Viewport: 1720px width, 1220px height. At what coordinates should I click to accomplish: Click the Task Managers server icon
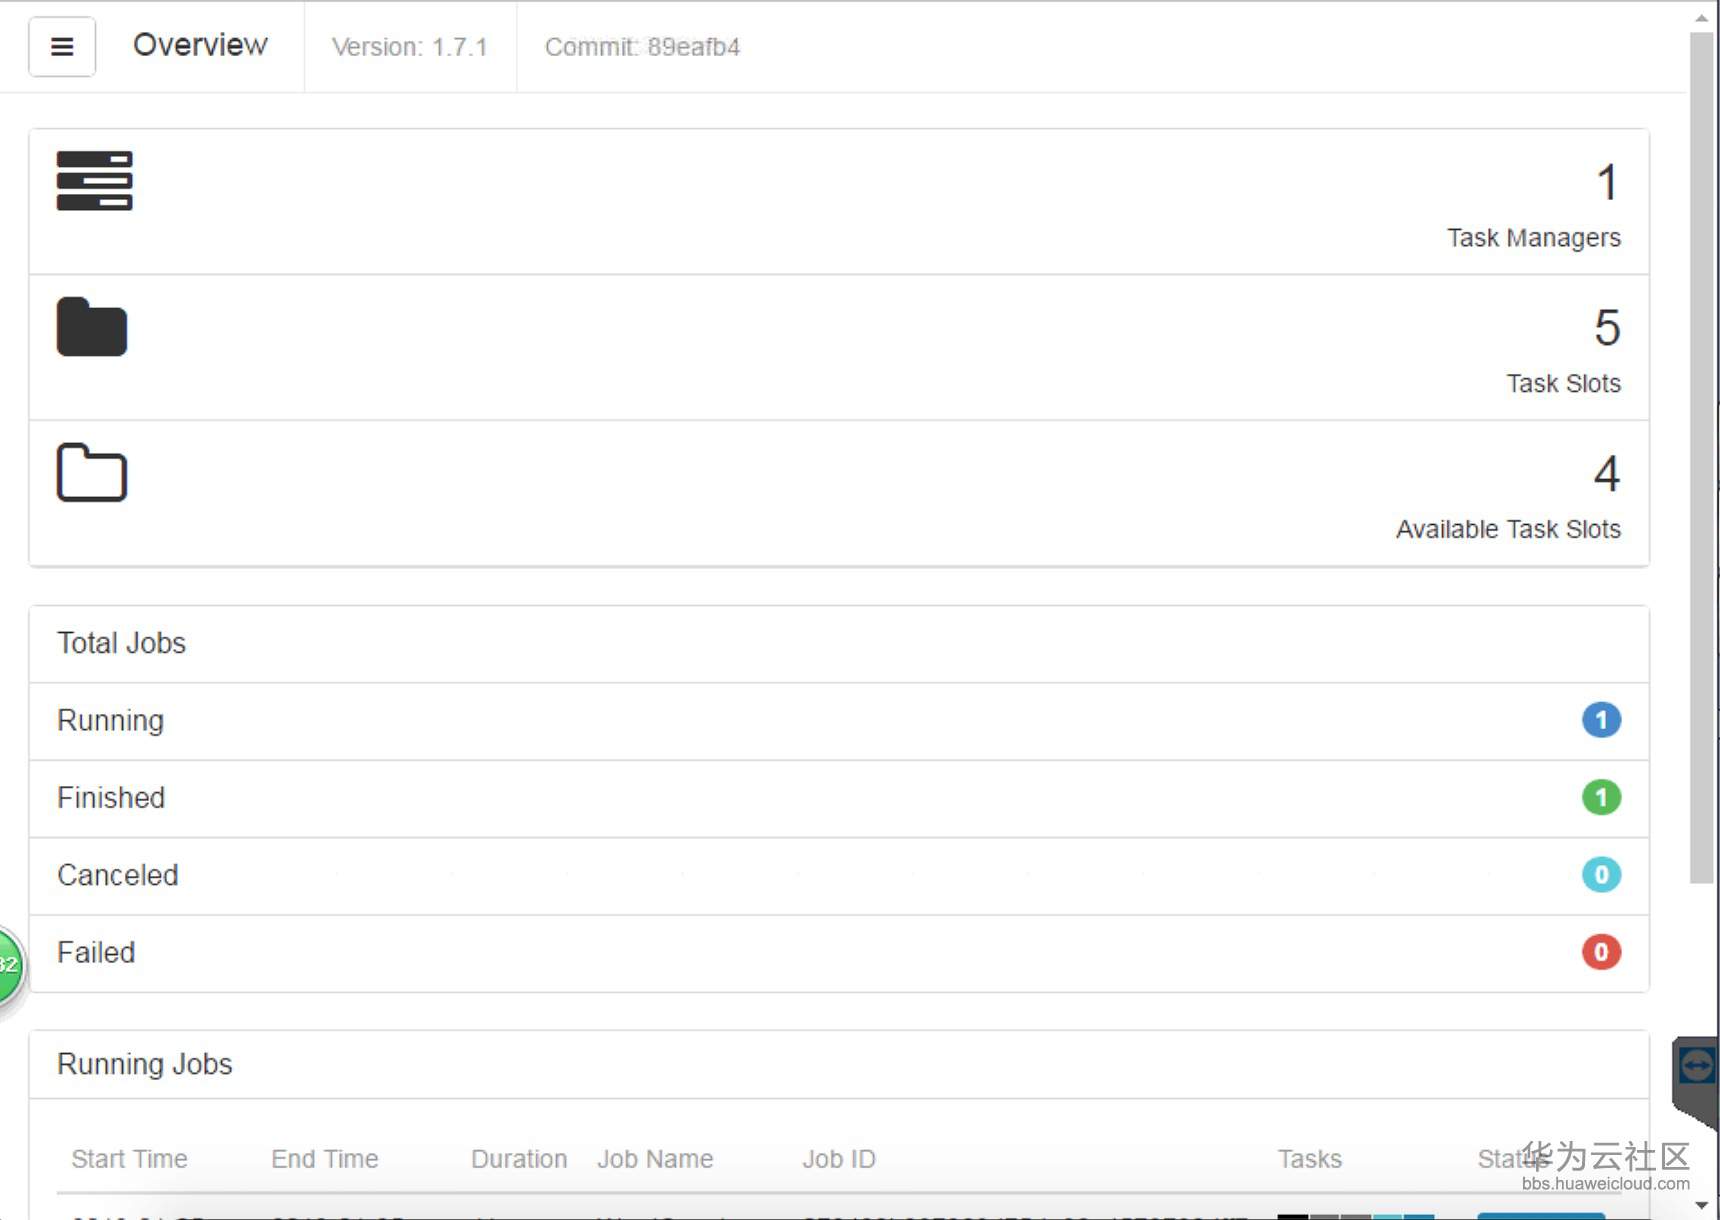point(94,181)
